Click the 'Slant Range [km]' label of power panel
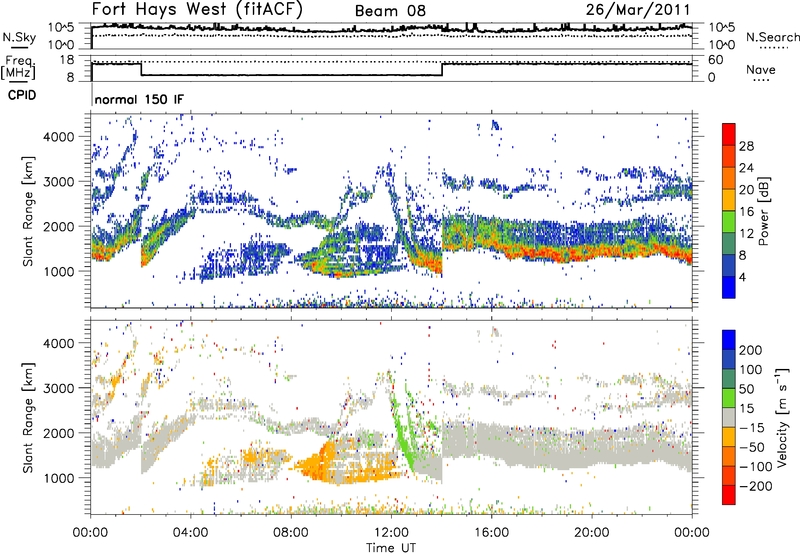800x554 pixels. tap(28, 211)
